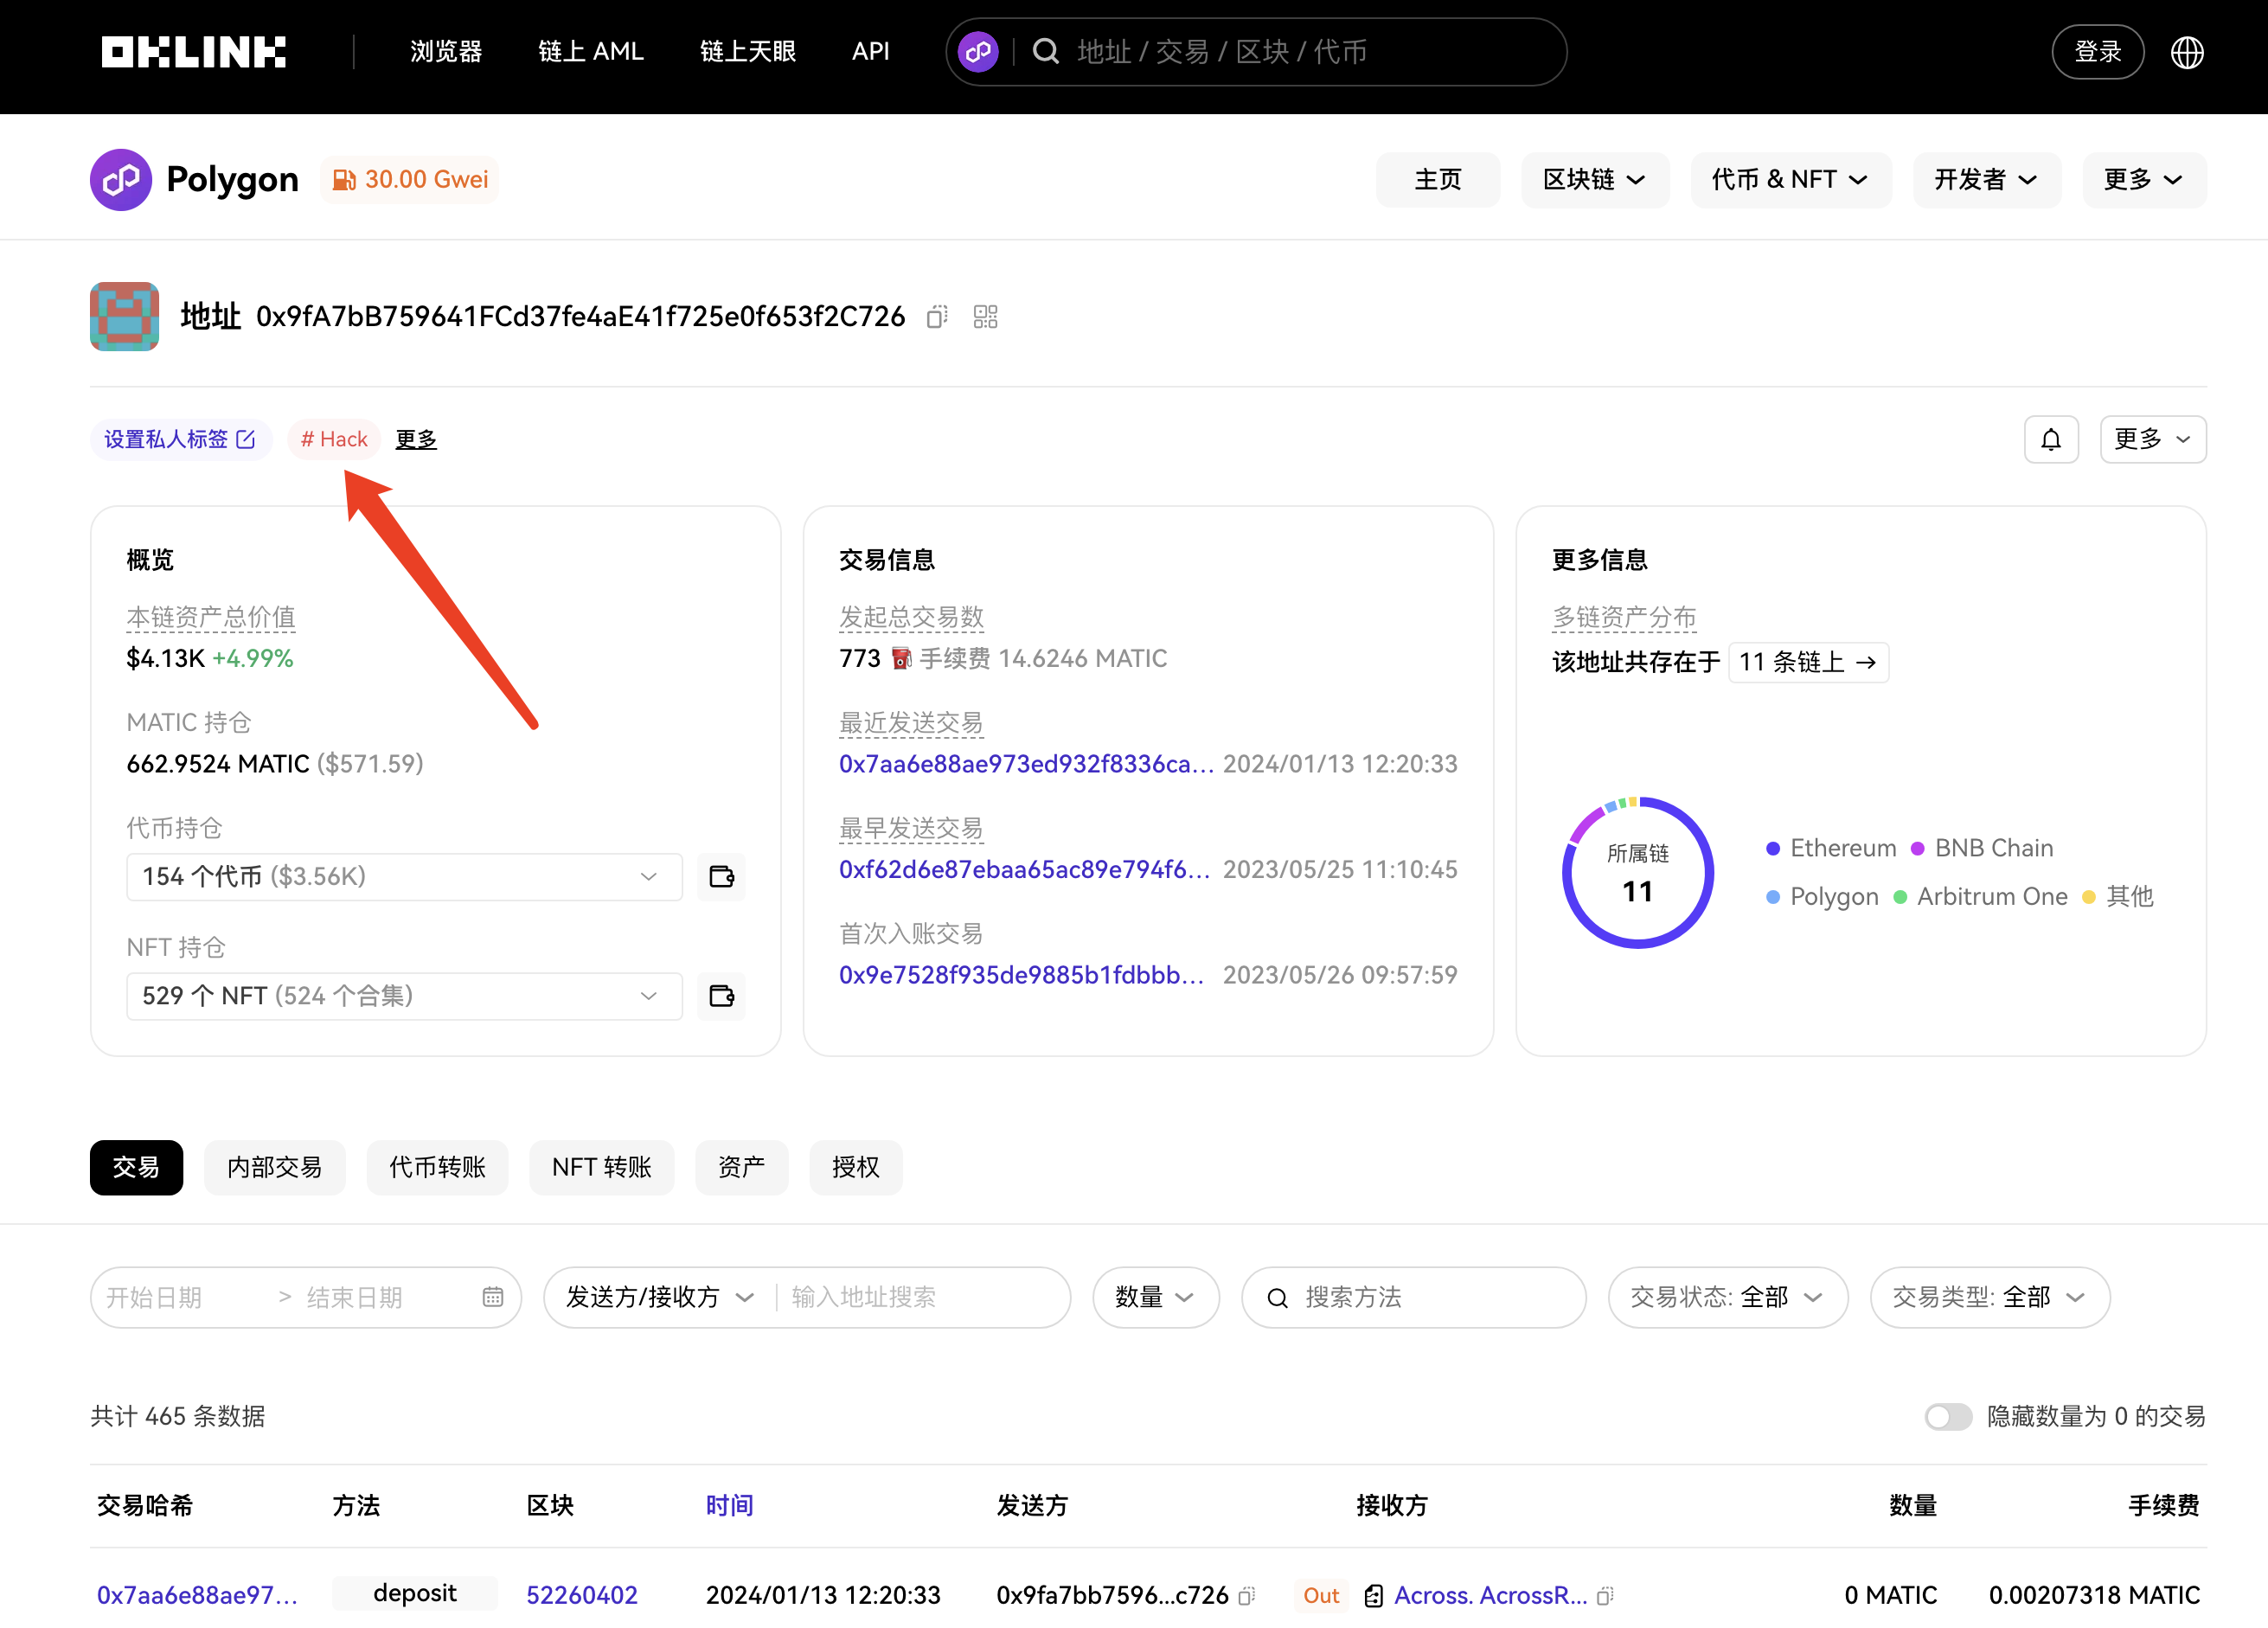Click the 更多 link beside Hack tag
2268x1628 pixels.
(x=416, y=440)
